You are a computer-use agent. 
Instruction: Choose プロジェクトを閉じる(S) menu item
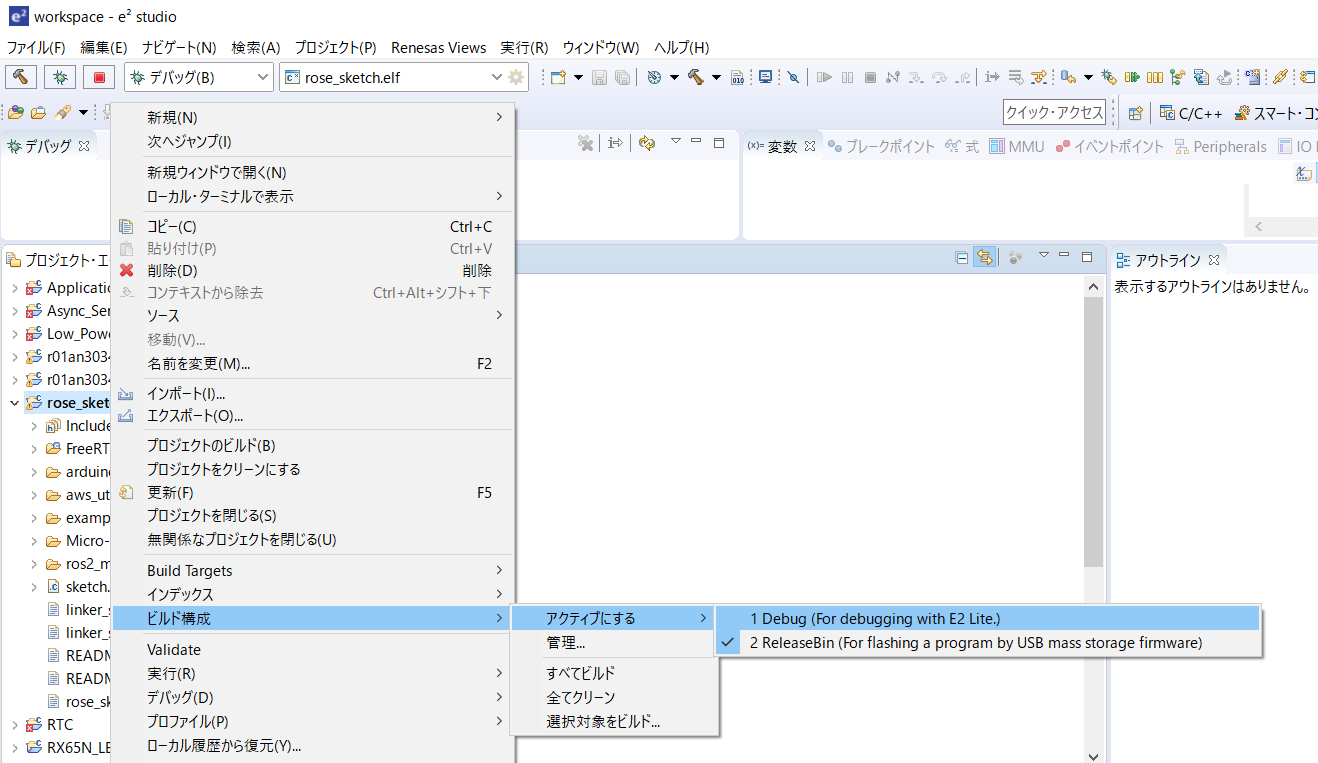[312, 515]
